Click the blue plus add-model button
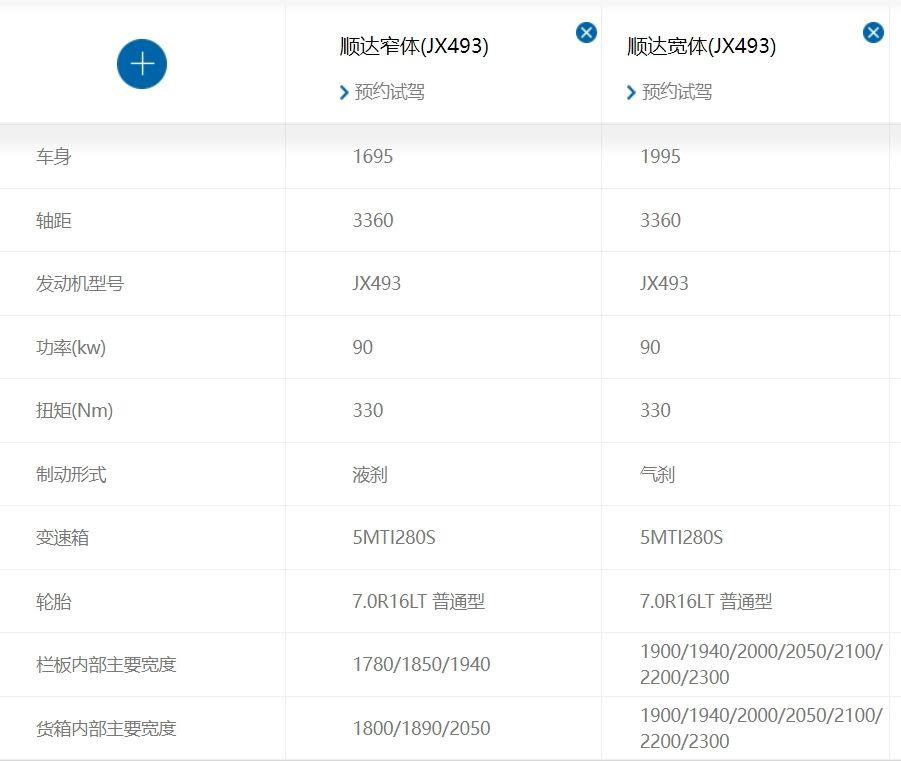The width and height of the screenshot is (901, 761). click(142, 64)
